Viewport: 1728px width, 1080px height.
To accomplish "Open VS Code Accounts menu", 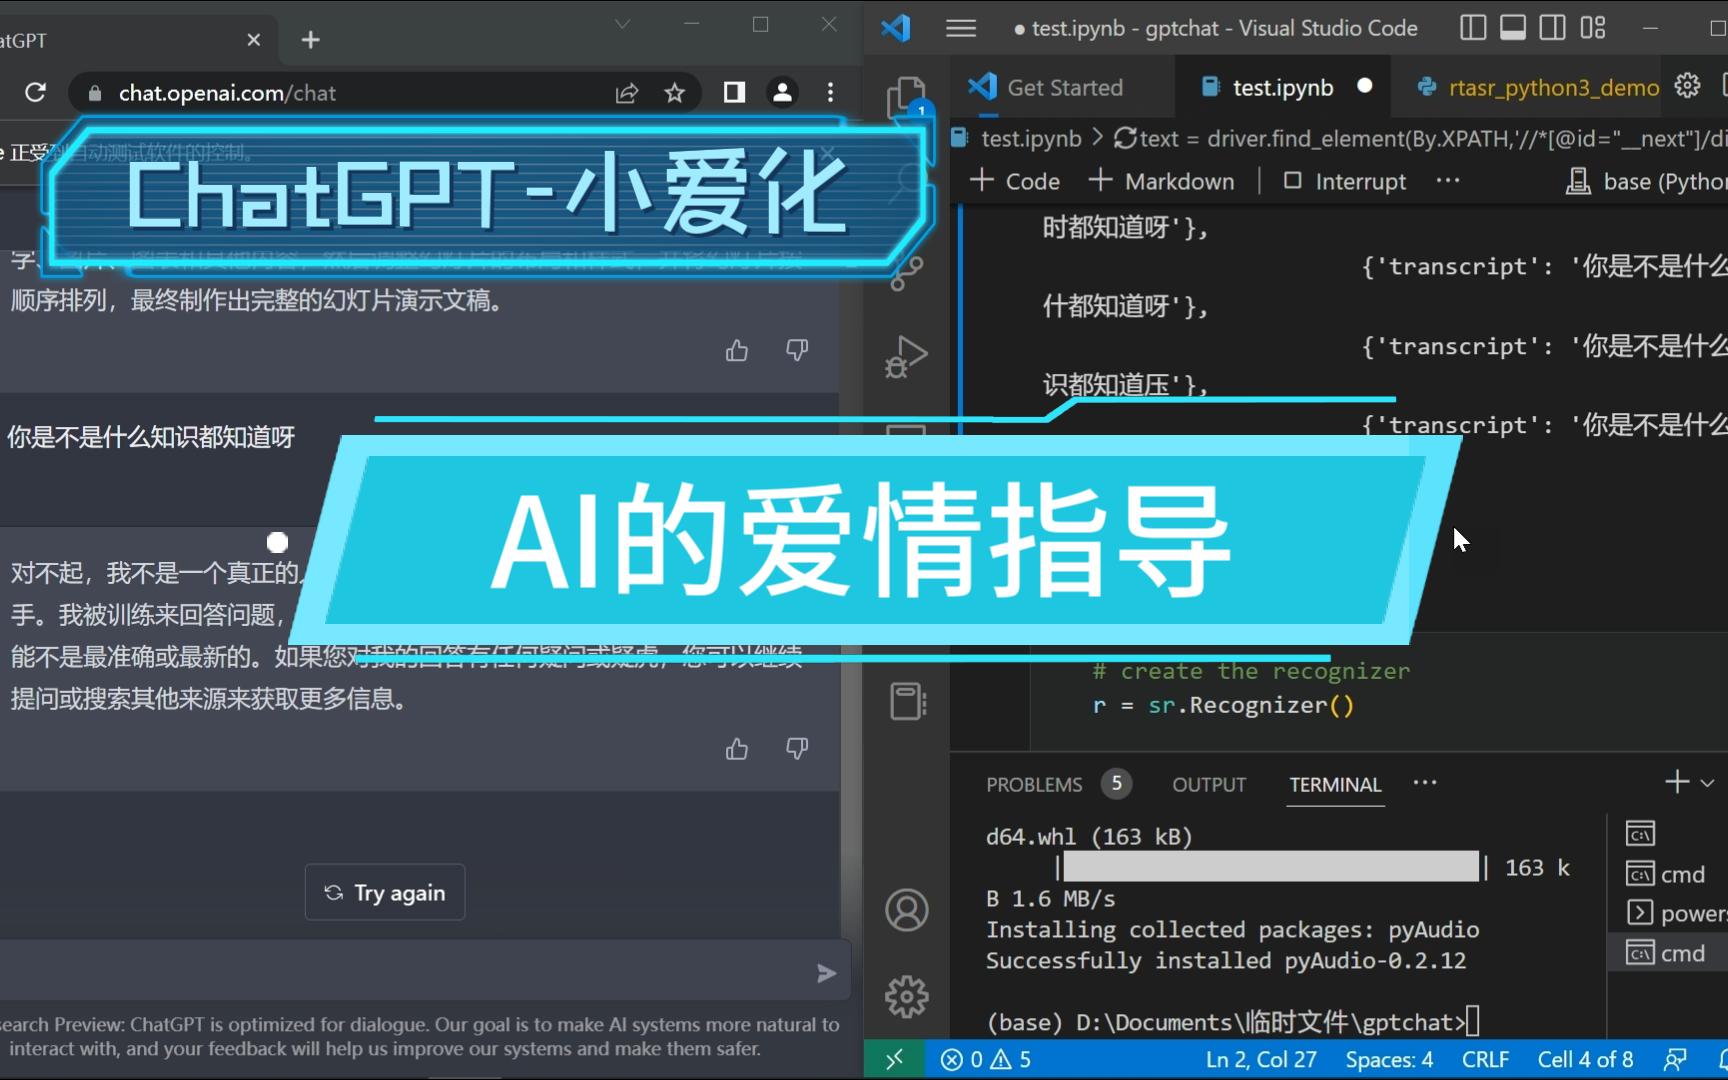I will (907, 910).
